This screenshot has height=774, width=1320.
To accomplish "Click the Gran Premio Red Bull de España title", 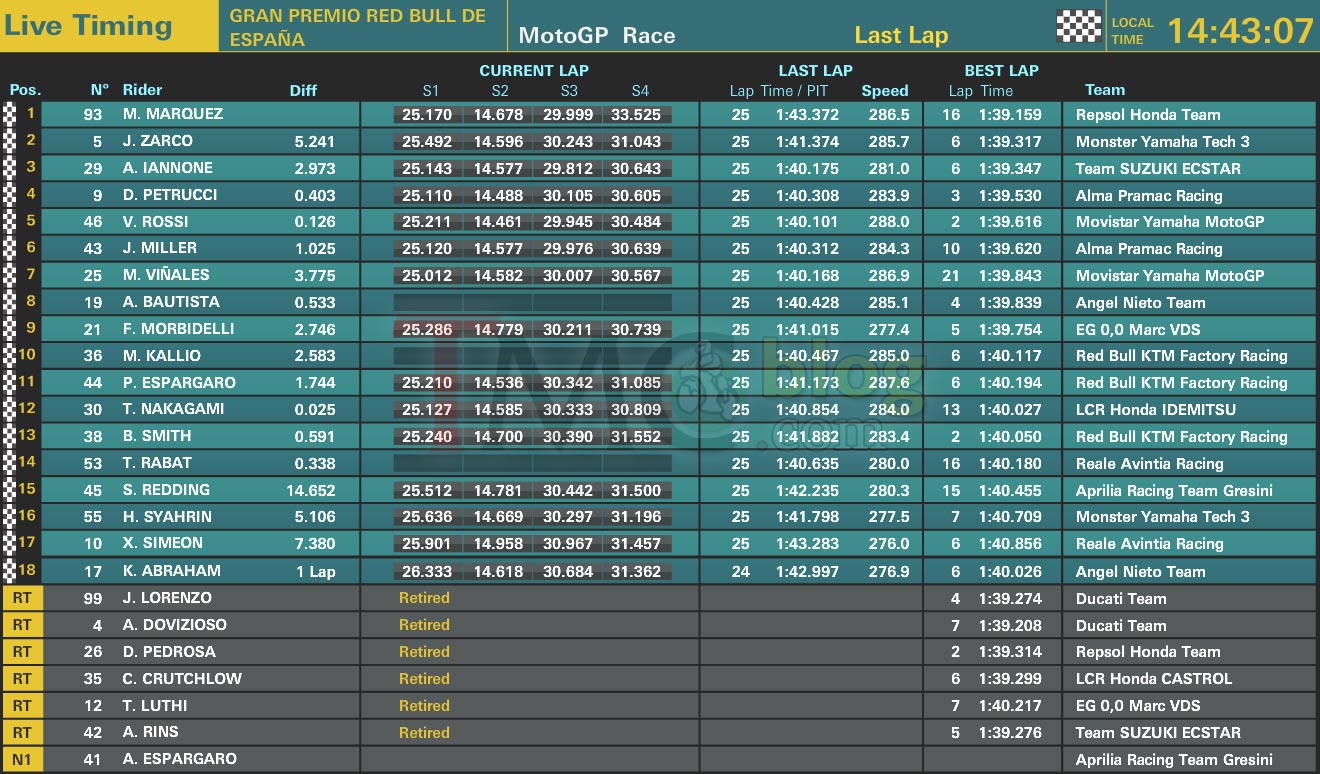I will click(x=358, y=27).
